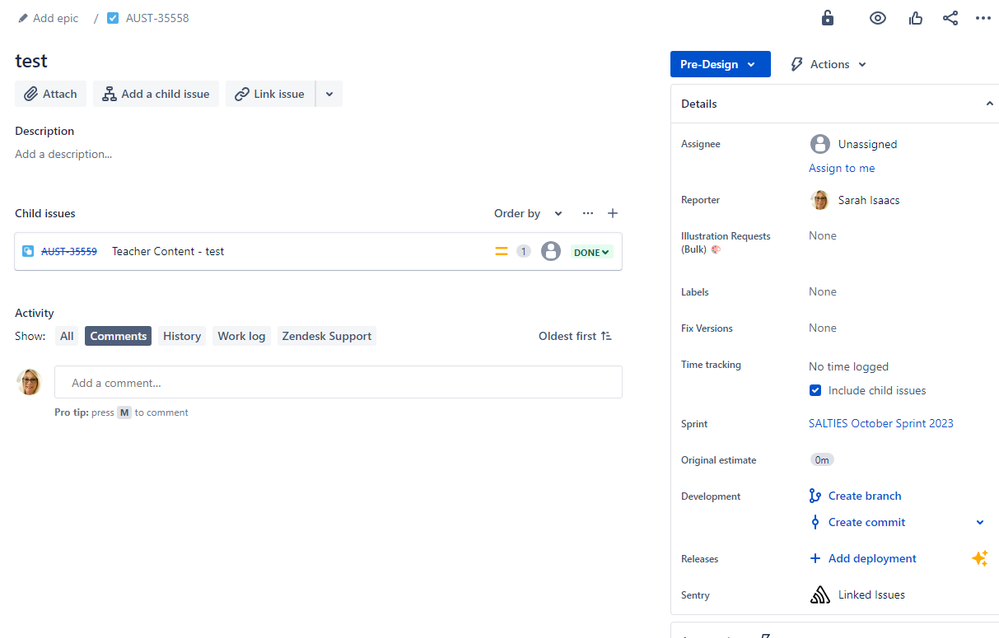Screen dimensions: 999x638
Task: Click the user avatar beside comment box
Action: (29, 382)
